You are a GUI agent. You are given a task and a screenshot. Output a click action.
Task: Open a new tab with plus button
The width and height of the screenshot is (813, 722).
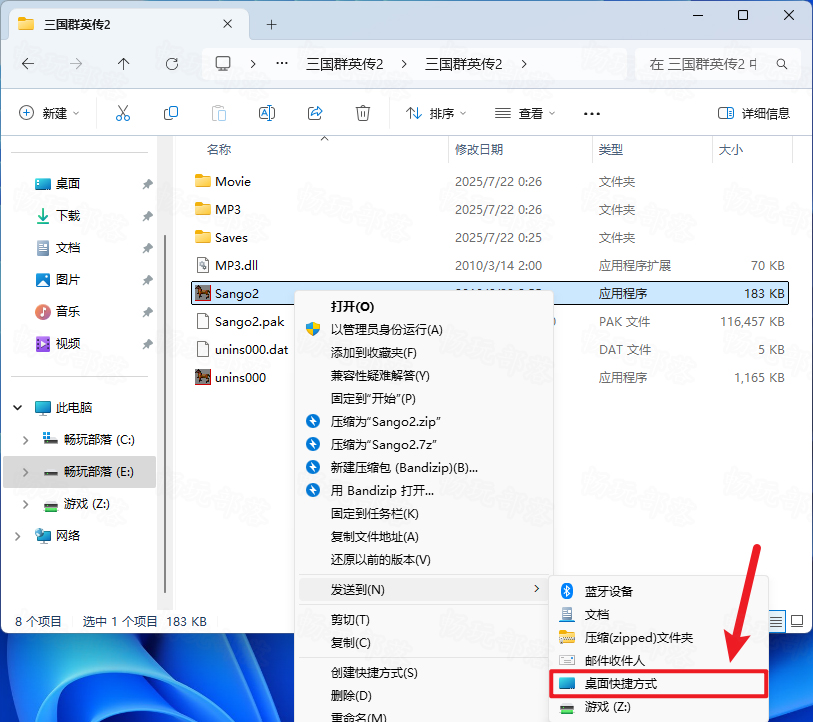[271, 24]
